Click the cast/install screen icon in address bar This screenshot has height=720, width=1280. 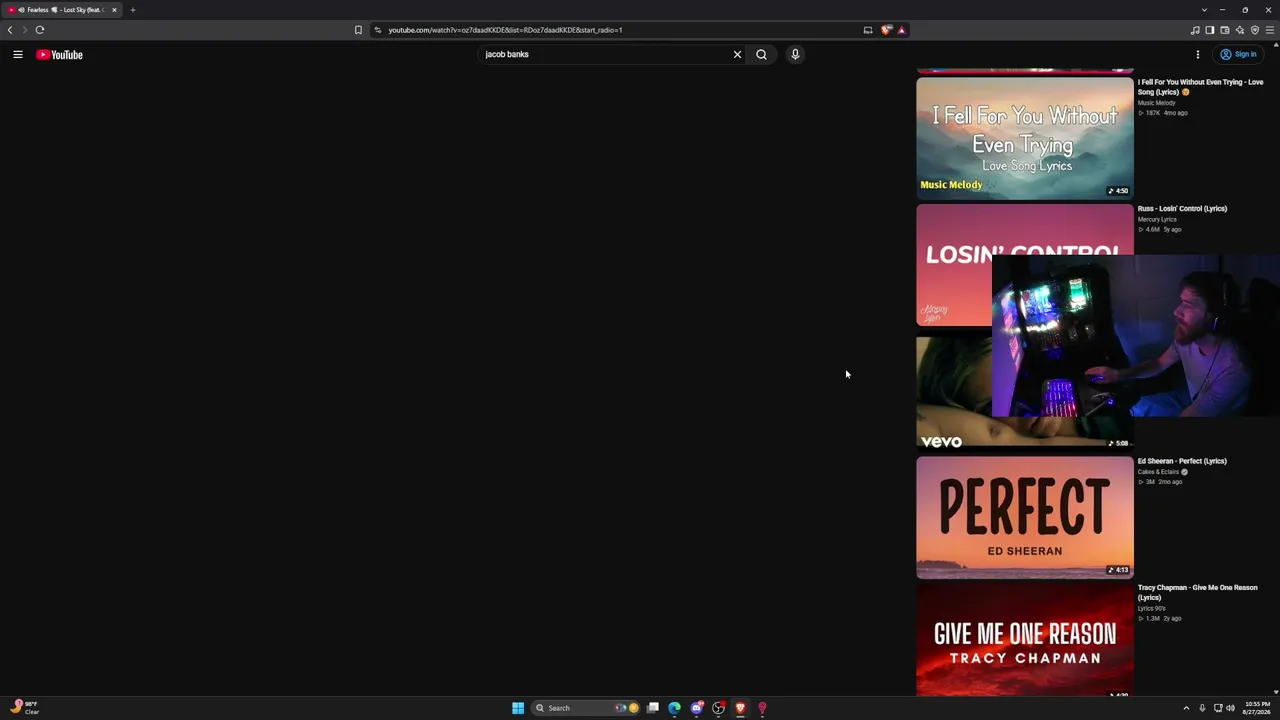click(868, 30)
